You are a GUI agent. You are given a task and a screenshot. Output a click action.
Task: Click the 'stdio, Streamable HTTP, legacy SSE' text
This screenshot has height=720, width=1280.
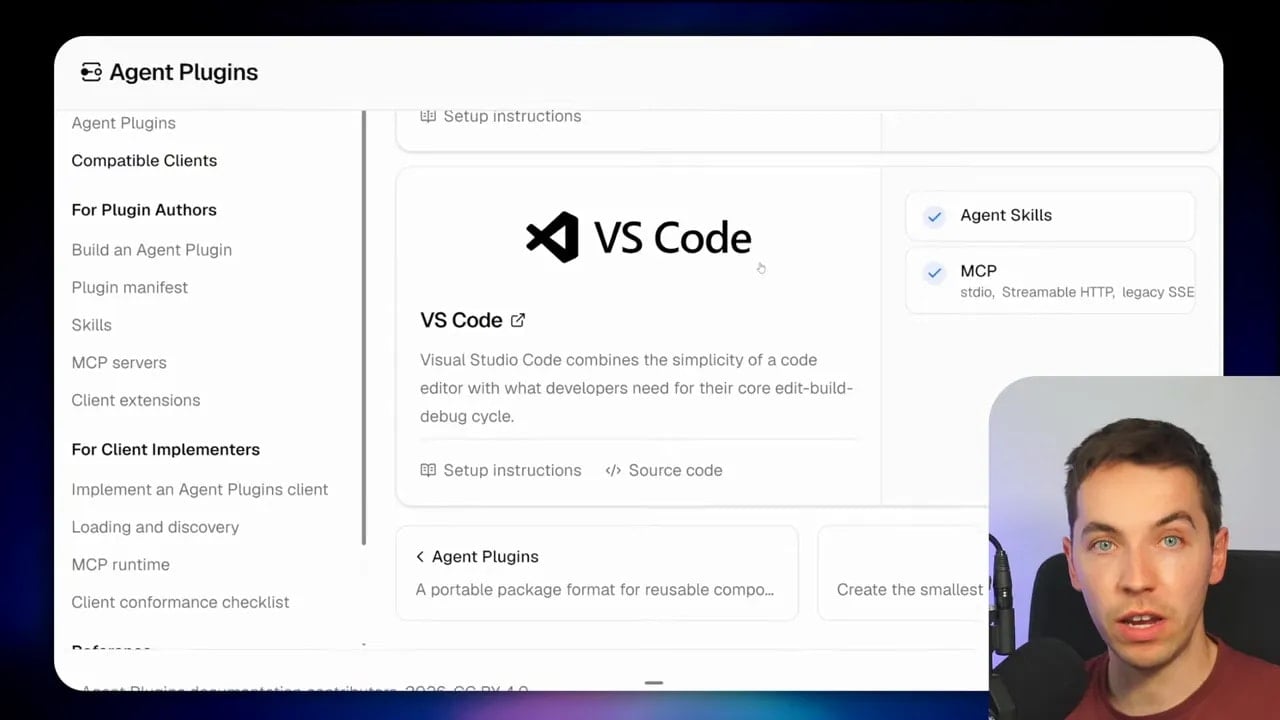coord(1077,292)
